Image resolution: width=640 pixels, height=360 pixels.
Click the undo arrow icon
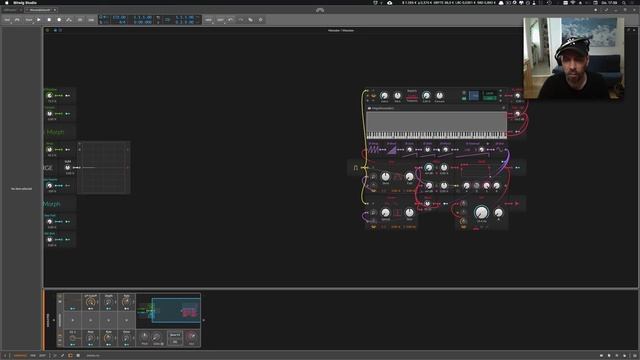(x=231, y=20)
